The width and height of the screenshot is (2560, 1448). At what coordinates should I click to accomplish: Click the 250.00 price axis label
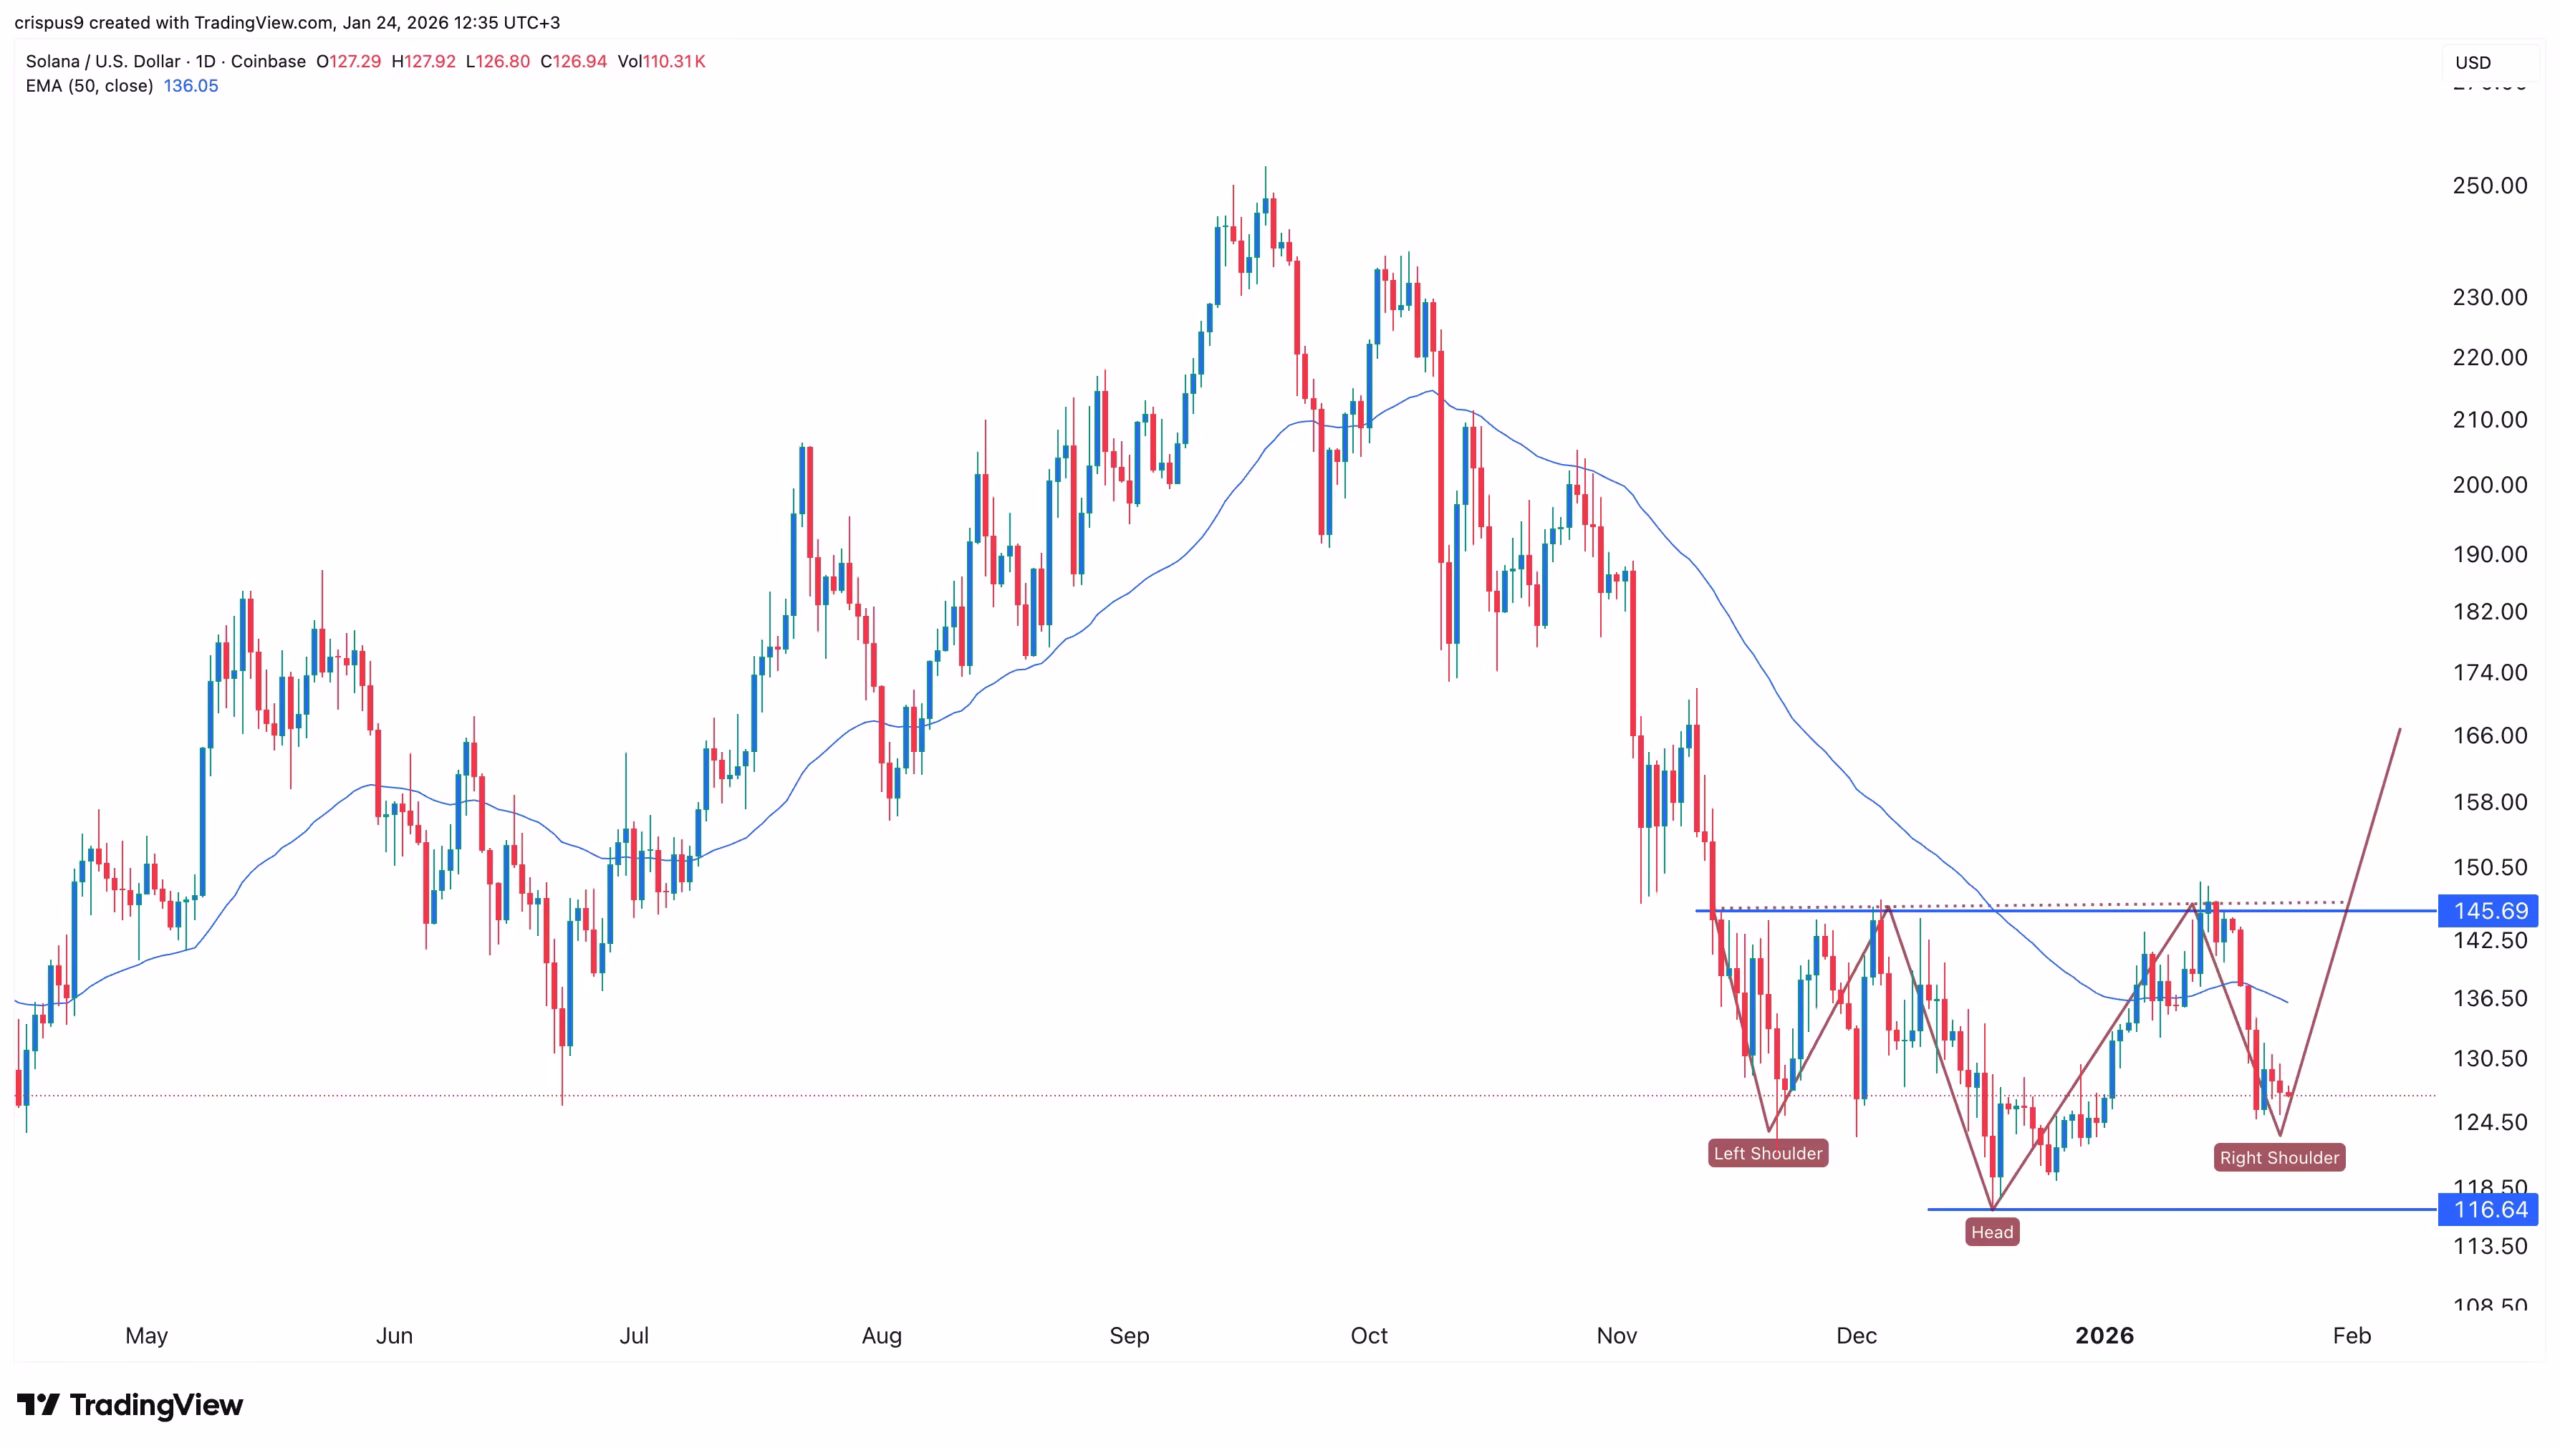click(x=2489, y=185)
